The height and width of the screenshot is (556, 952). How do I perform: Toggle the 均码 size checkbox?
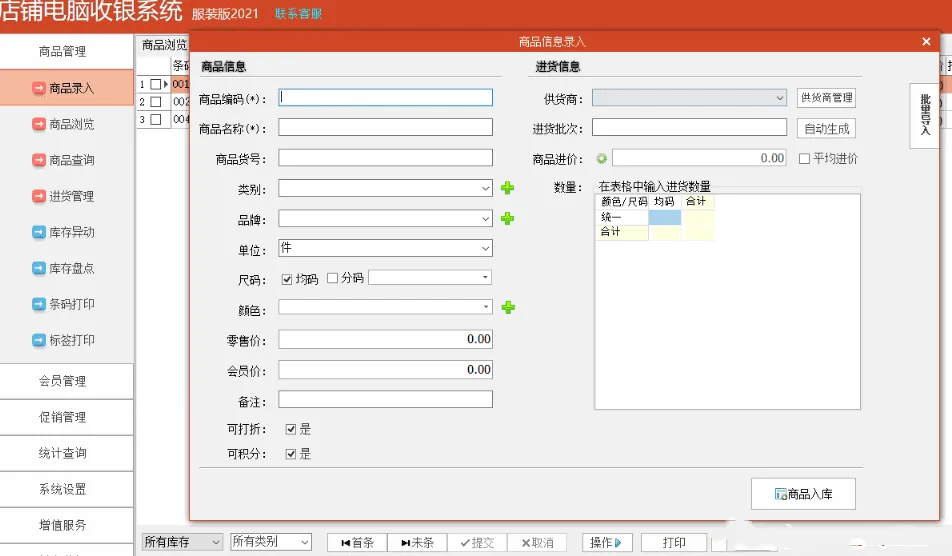287,279
